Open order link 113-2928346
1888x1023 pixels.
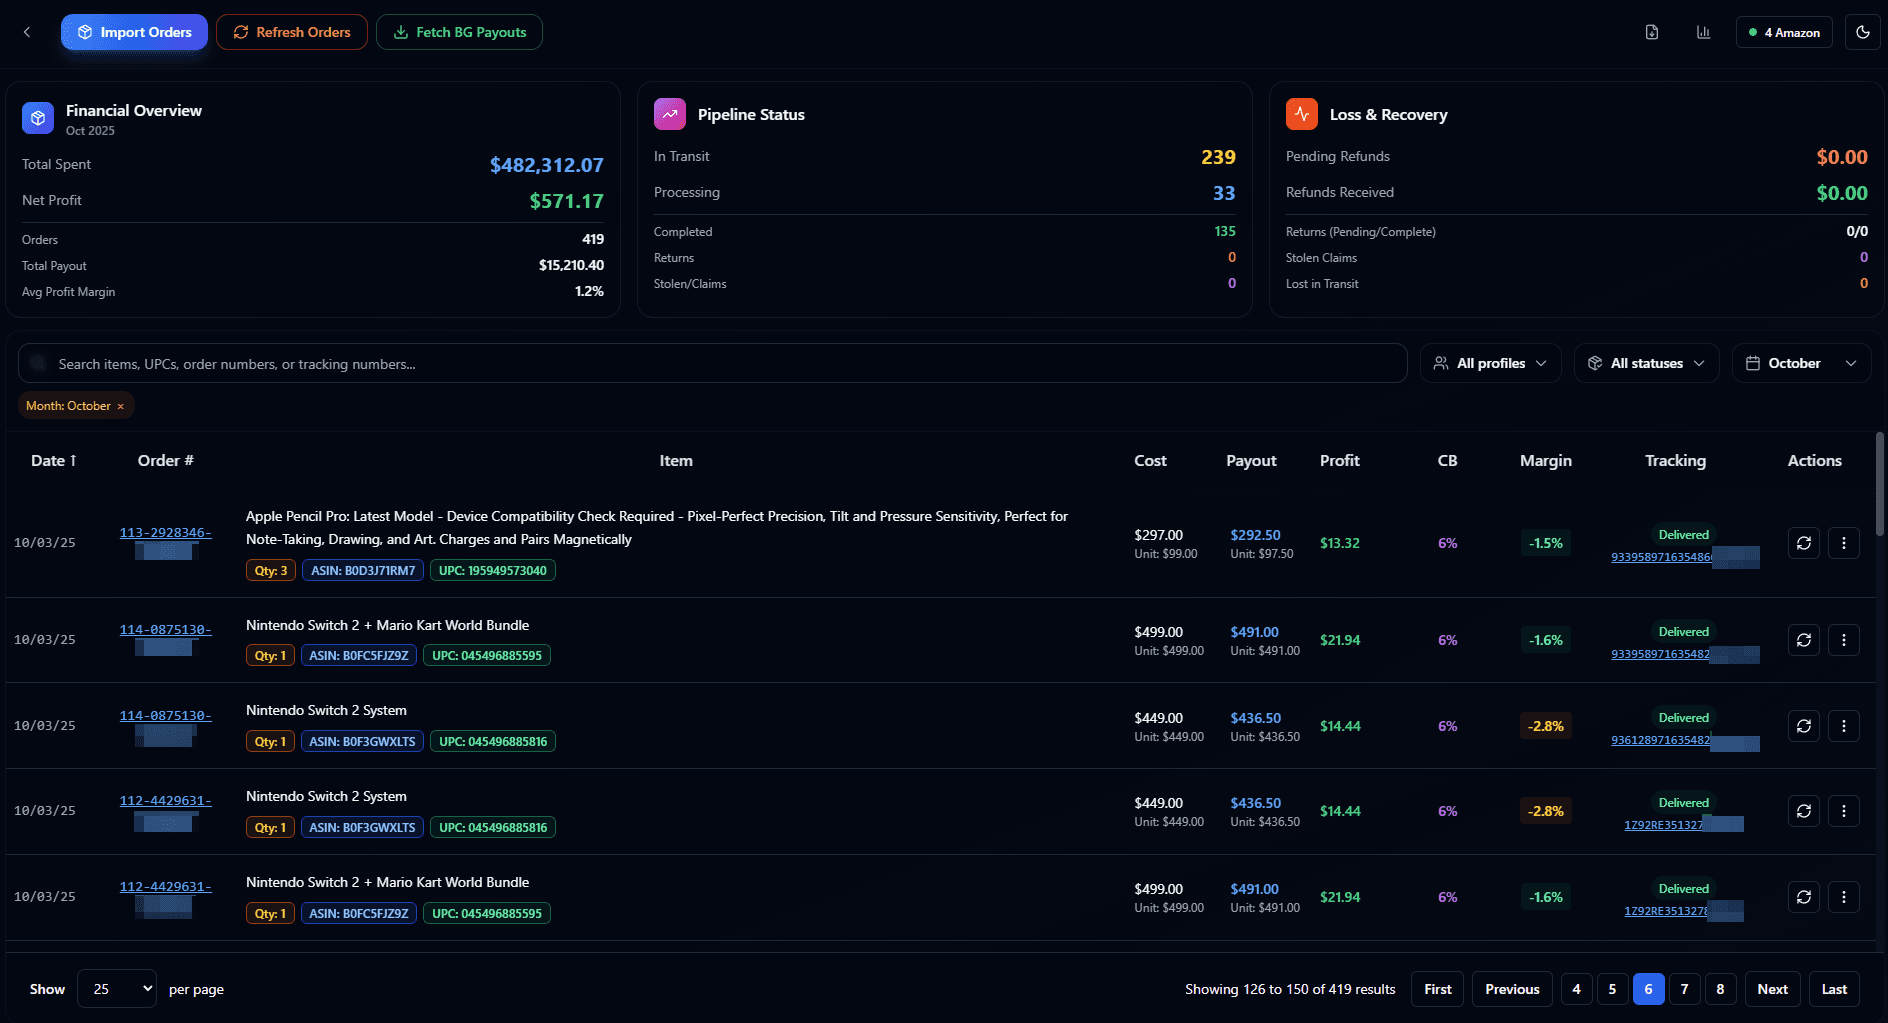coord(165,532)
